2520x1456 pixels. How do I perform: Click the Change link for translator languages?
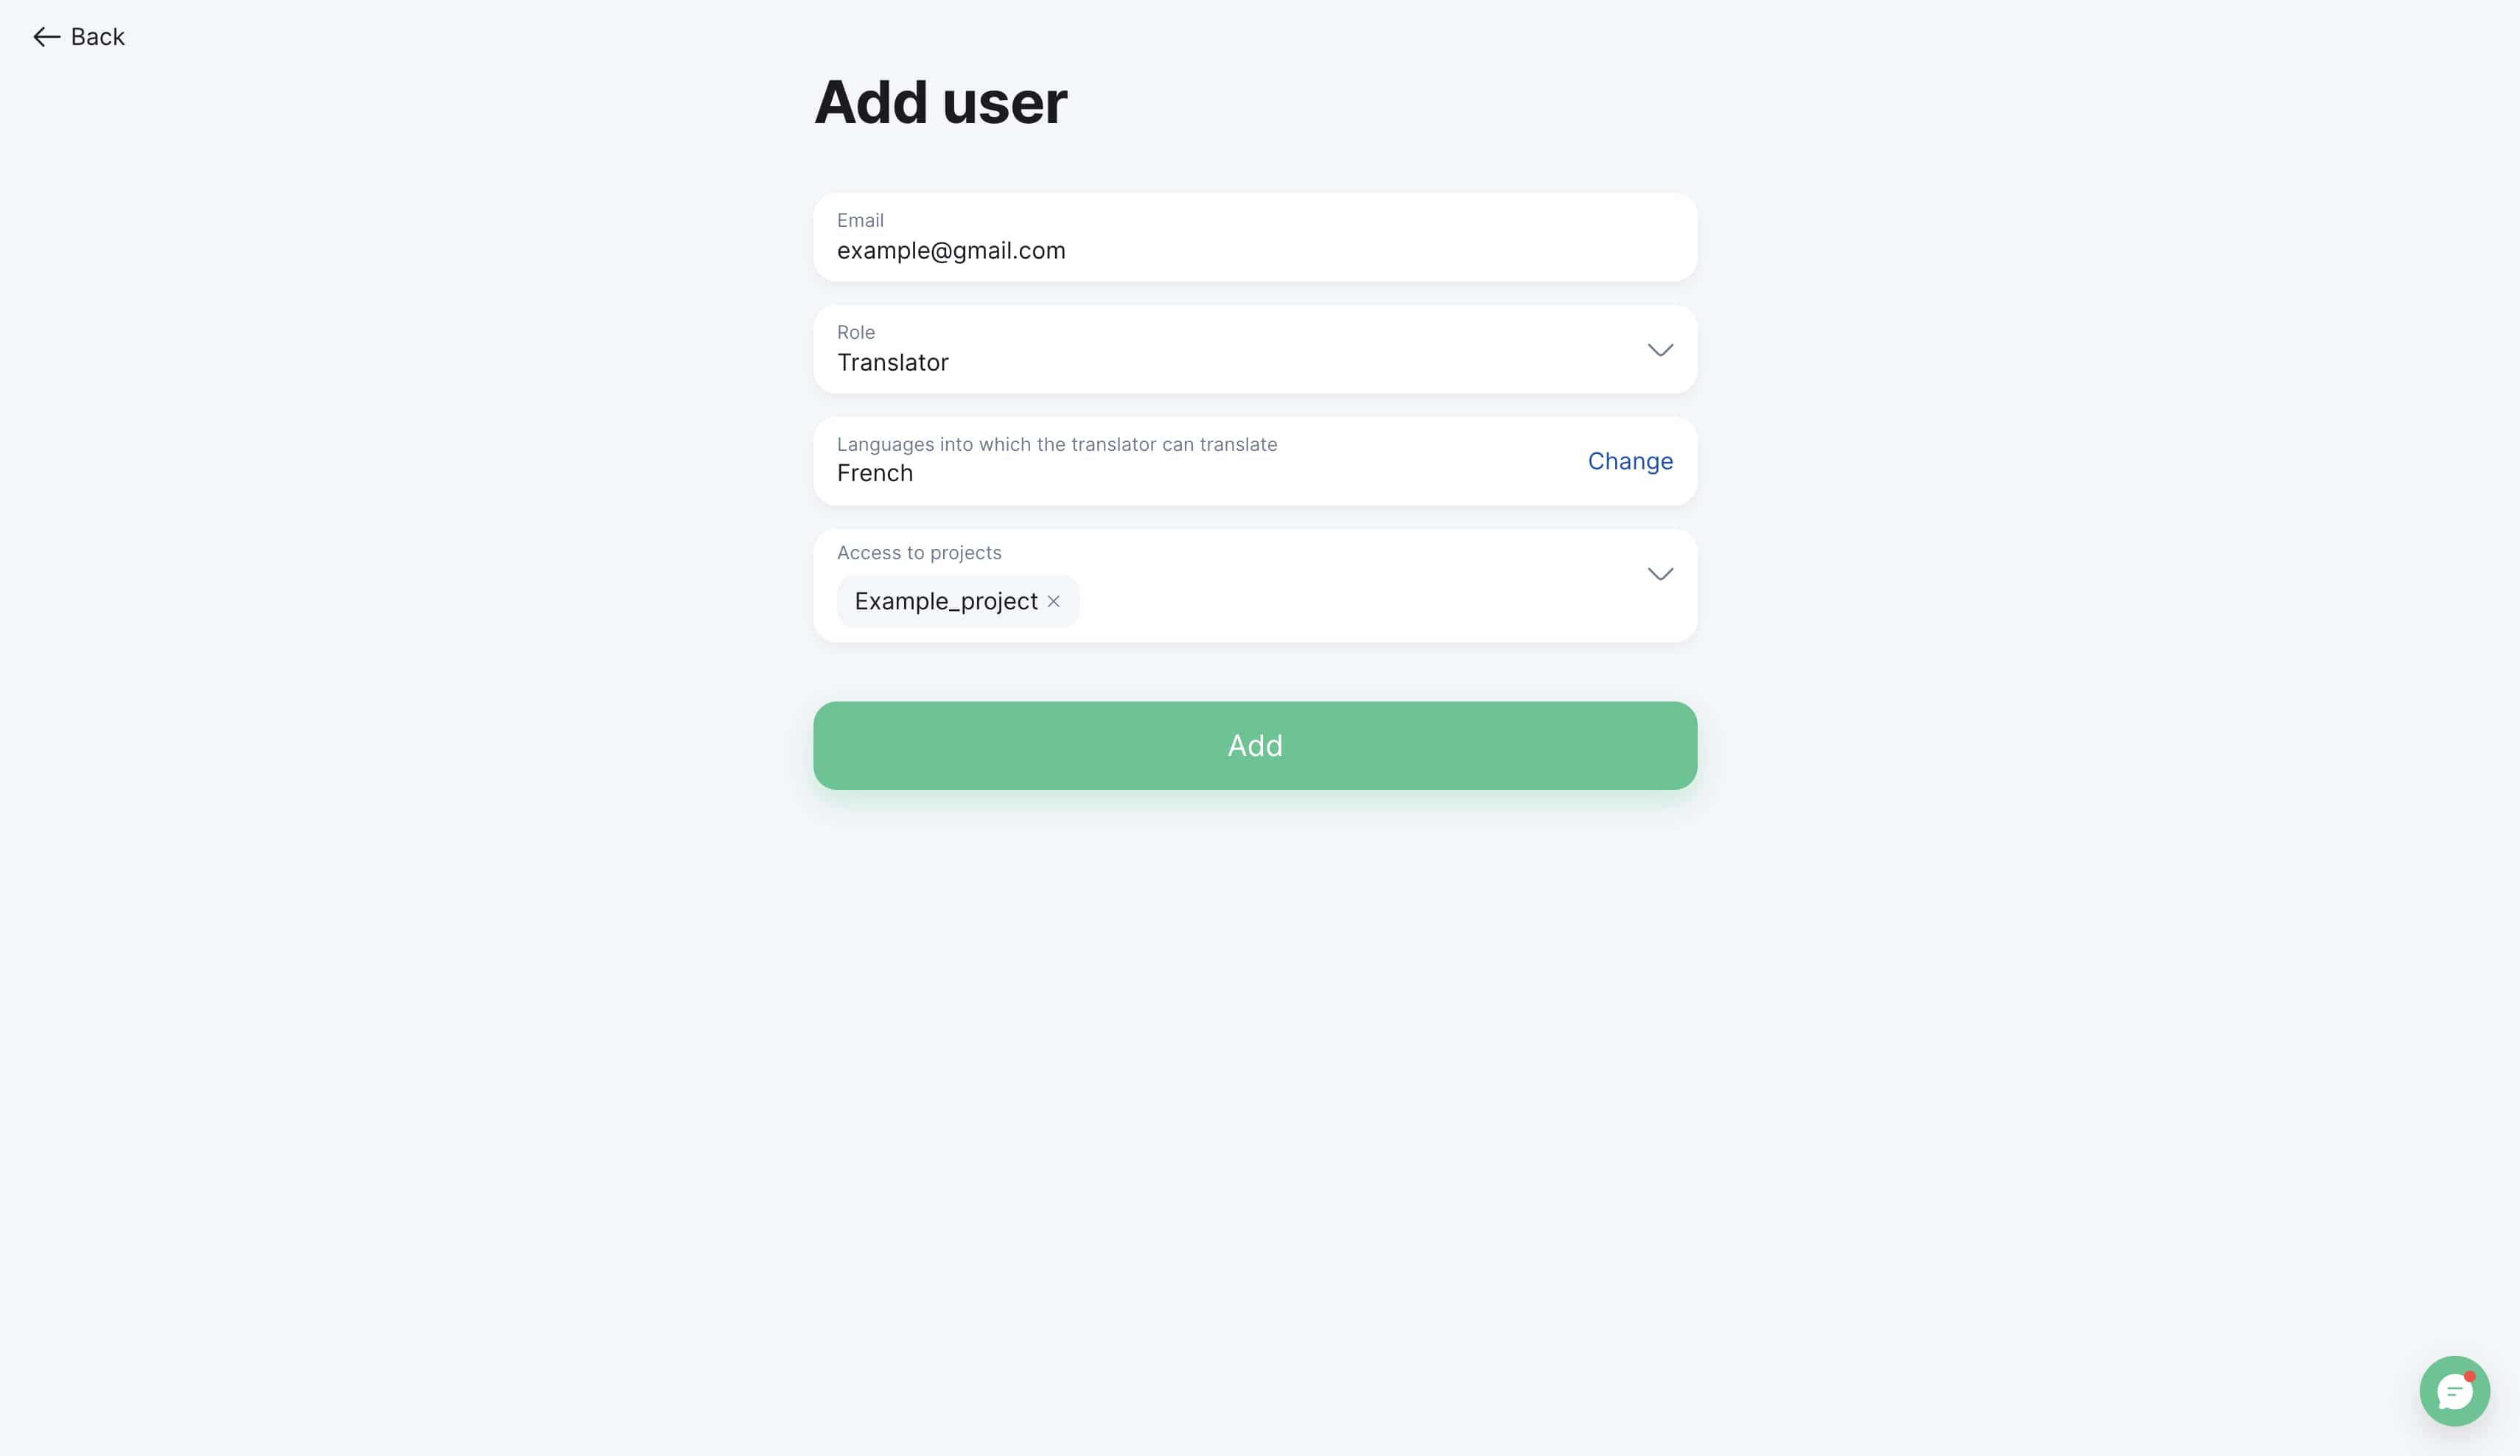1630,461
